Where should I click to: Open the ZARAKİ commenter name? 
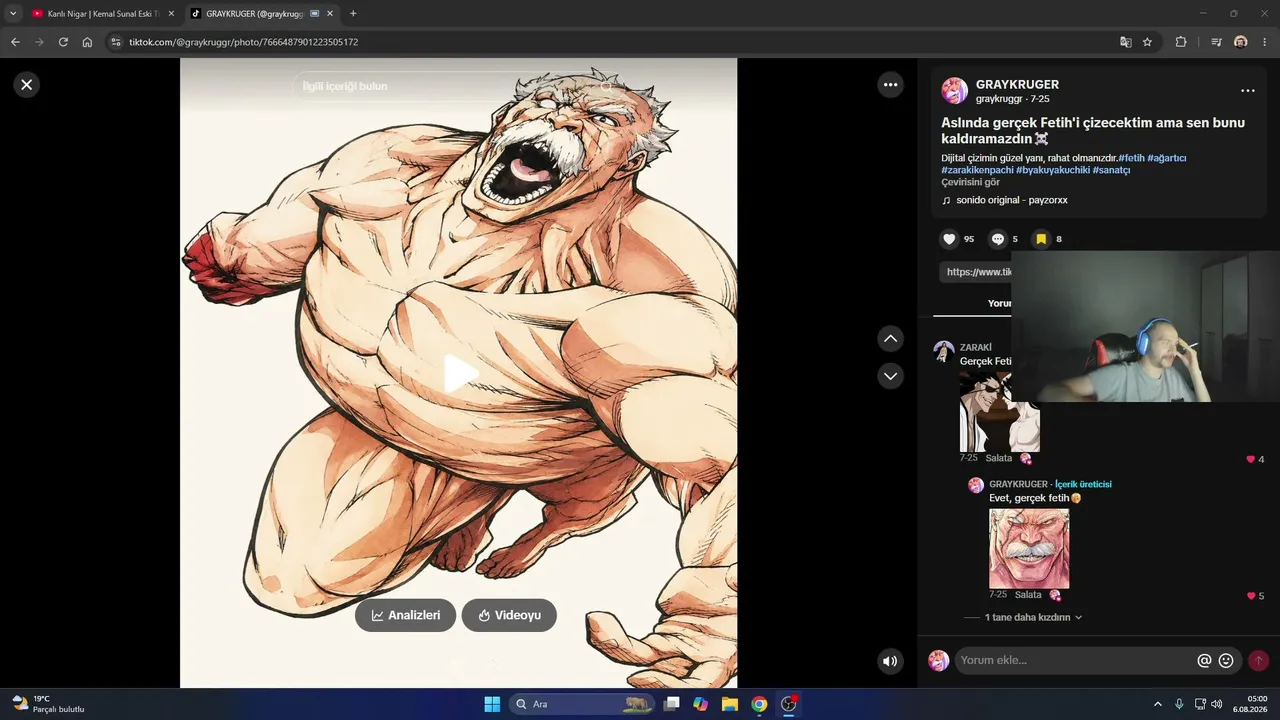pos(976,347)
